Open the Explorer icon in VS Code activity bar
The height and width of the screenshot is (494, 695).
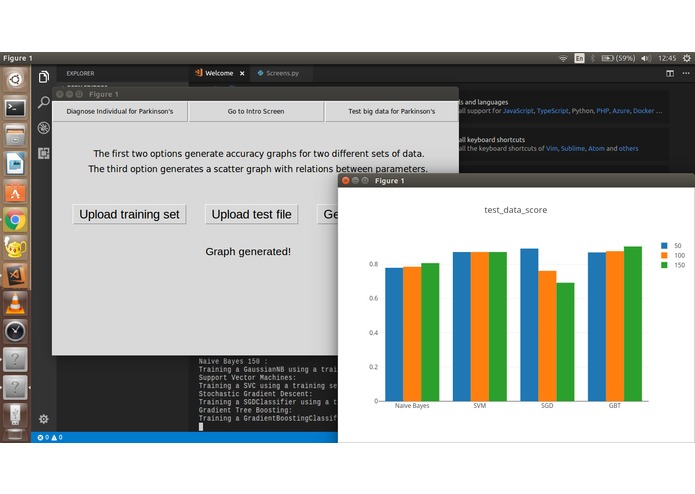click(x=43, y=77)
